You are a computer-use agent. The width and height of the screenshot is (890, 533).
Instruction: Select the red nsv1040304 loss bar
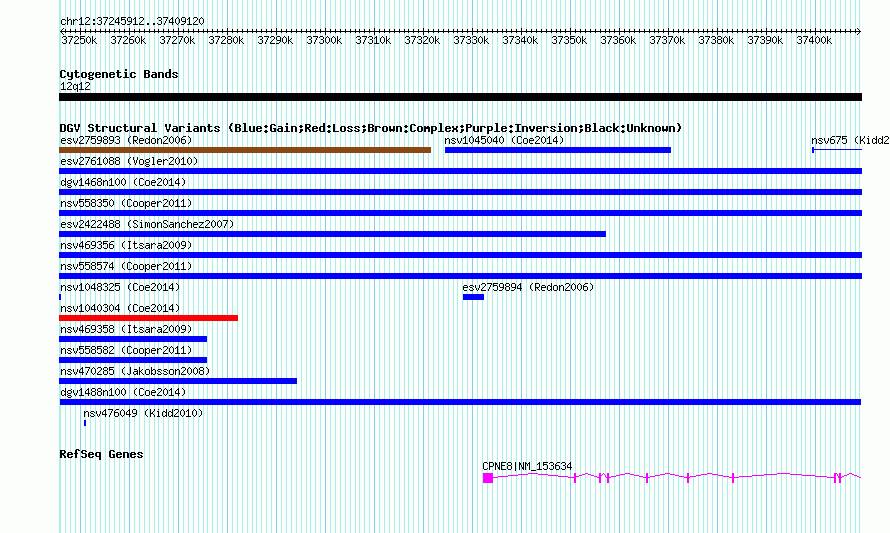148,318
